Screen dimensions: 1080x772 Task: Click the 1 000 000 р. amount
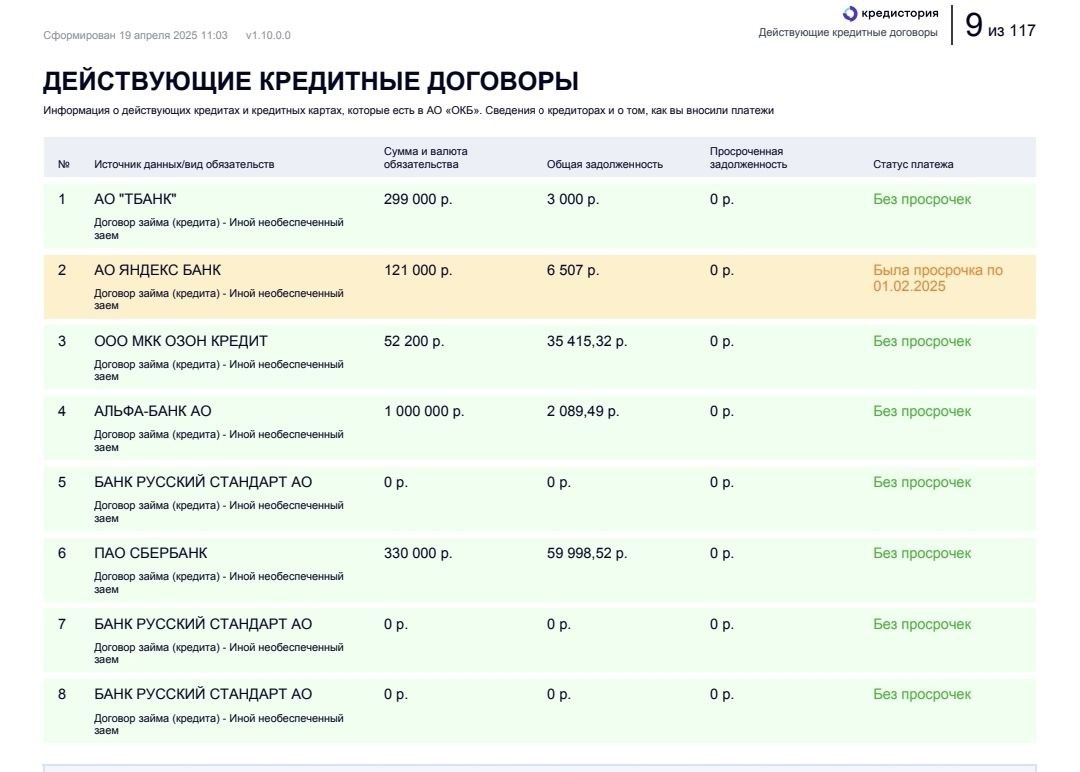tap(424, 411)
